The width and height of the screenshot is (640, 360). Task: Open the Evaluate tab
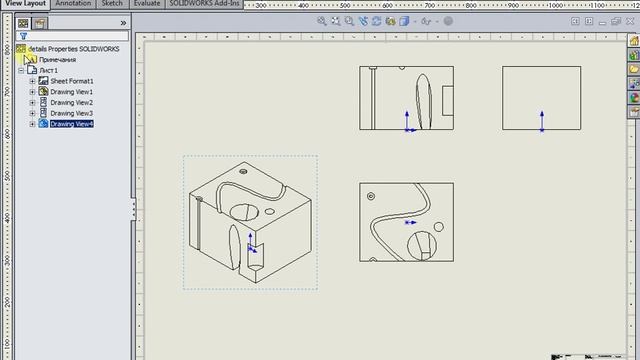tap(147, 4)
